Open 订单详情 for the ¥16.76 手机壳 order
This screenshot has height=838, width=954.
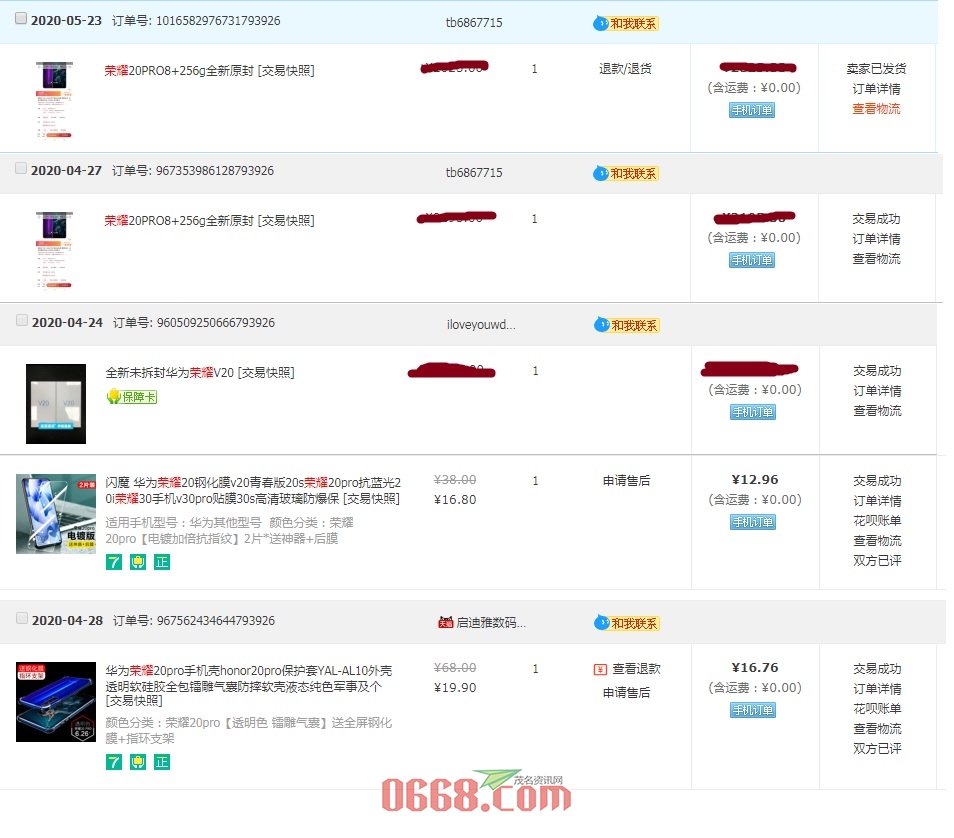point(877,689)
